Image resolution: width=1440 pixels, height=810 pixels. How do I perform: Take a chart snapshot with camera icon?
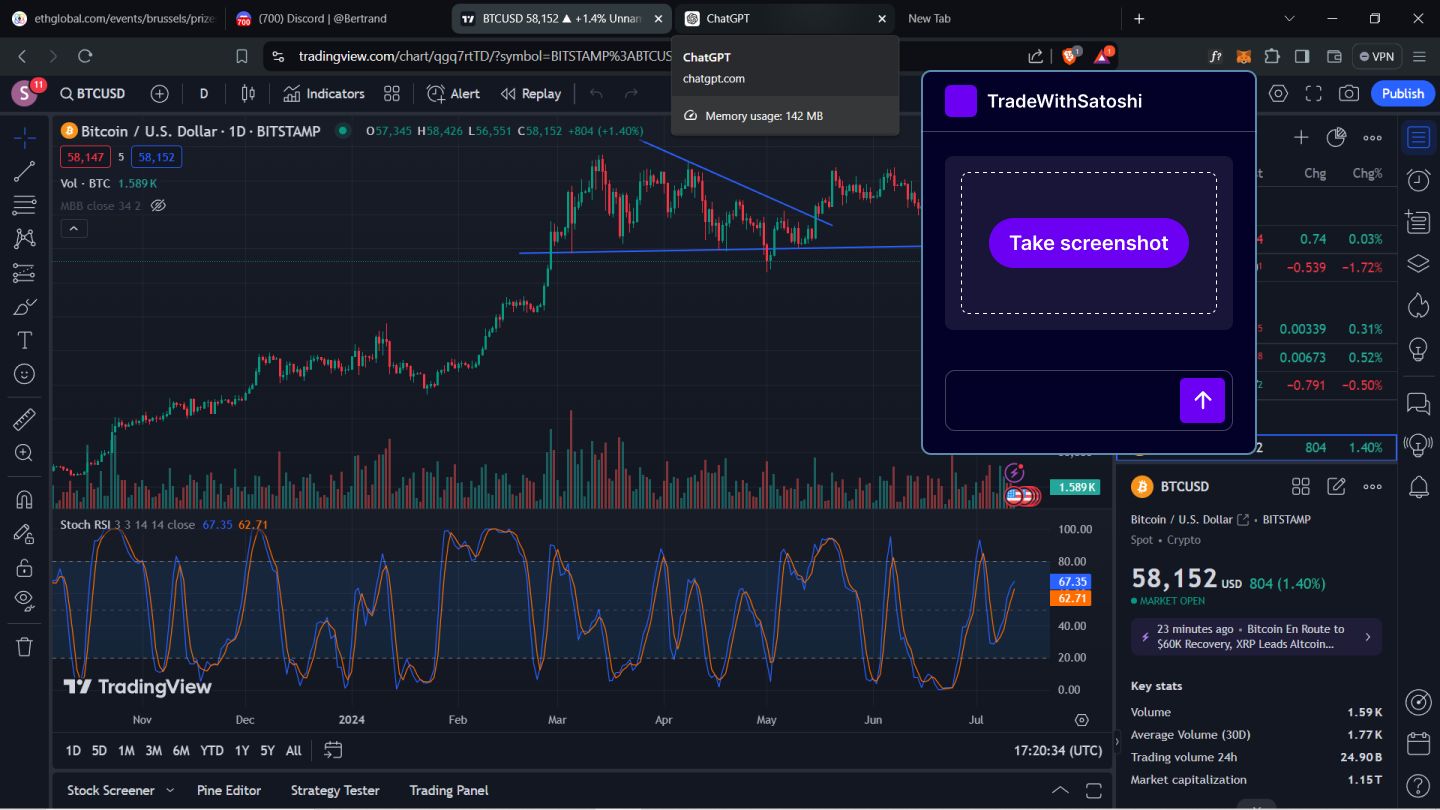click(x=1349, y=93)
